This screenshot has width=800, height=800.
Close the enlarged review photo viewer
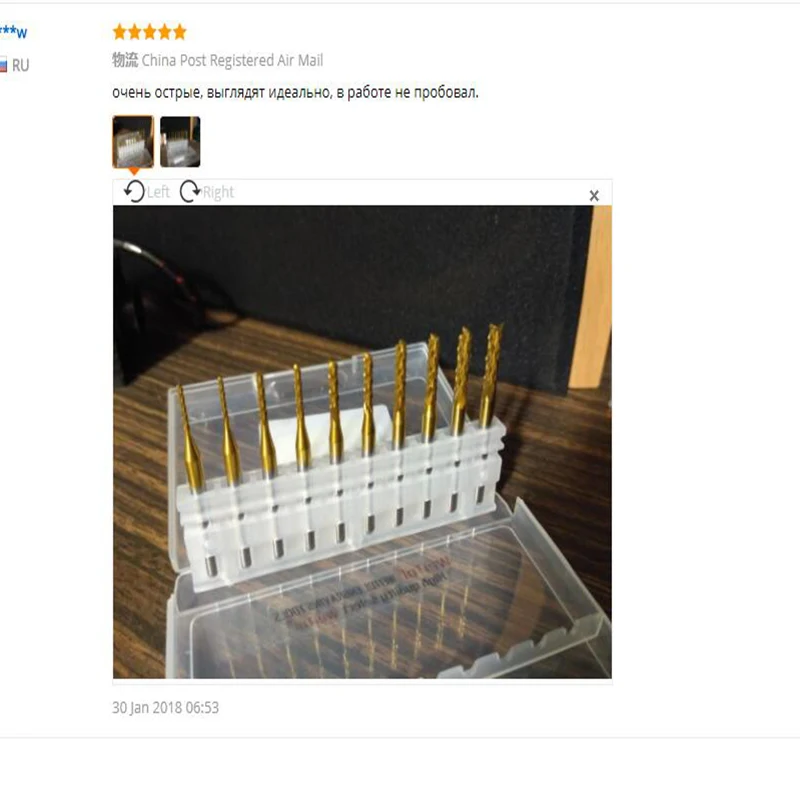click(x=594, y=195)
